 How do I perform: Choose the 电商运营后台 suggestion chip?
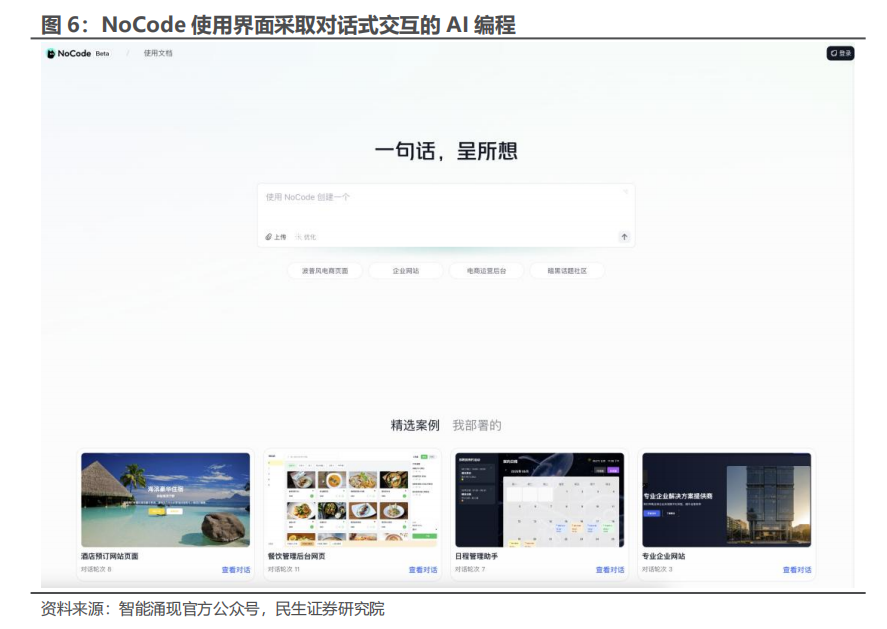coord(486,271)
